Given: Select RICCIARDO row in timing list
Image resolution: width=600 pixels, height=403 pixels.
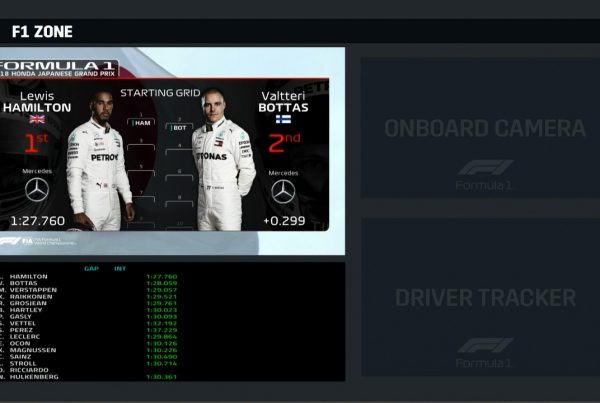Looking at the screenshot, I should tap(89, 370).
